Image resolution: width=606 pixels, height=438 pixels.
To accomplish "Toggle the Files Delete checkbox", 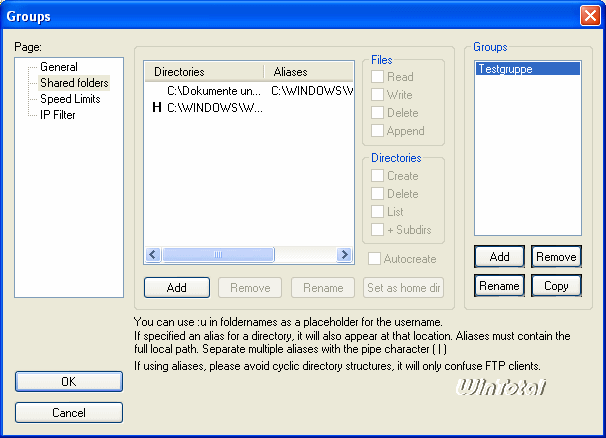I will (377, 113).
